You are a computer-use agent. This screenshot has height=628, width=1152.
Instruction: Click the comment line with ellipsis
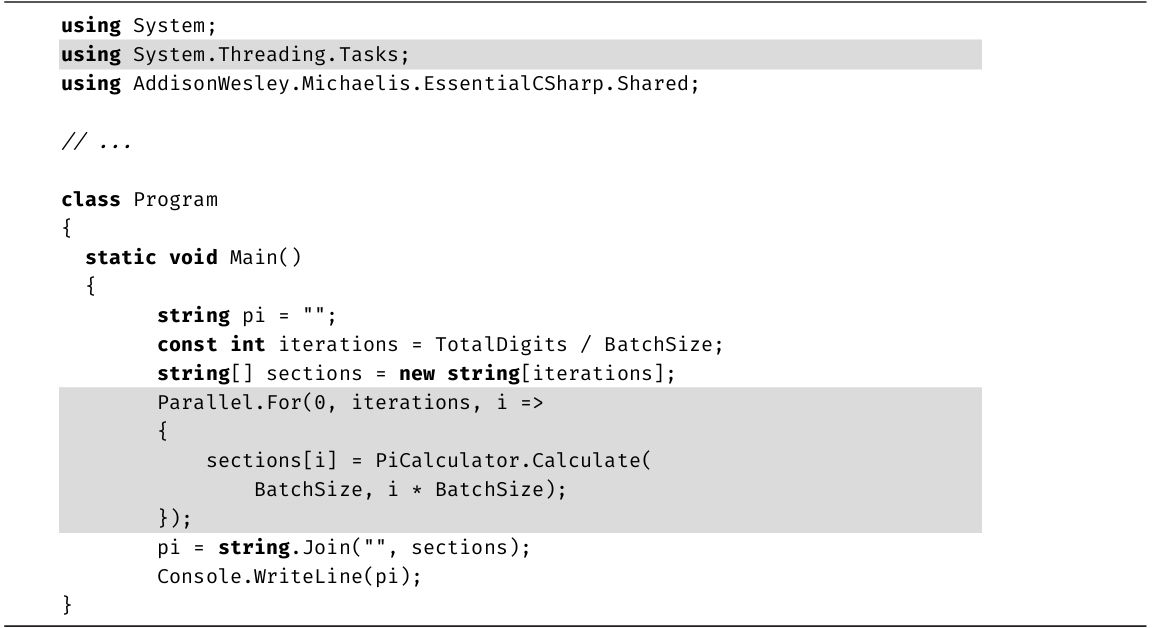point(97,142)
